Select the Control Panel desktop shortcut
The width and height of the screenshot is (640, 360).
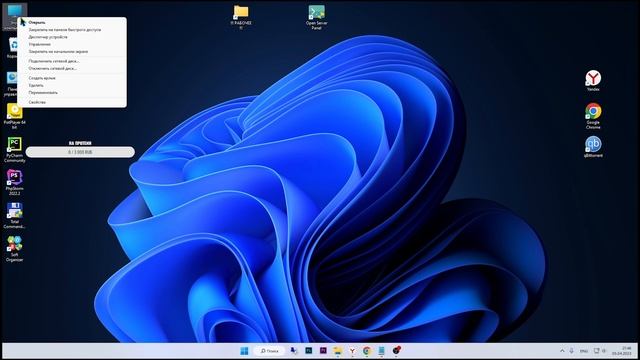(11, 84)
